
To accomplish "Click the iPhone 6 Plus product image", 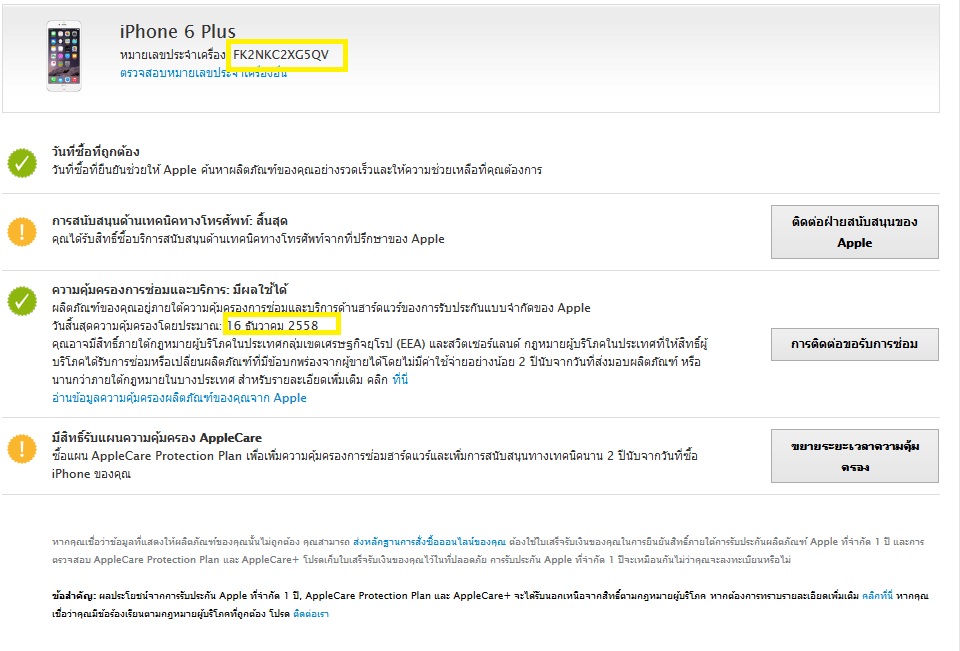I will tap(64, 56).
